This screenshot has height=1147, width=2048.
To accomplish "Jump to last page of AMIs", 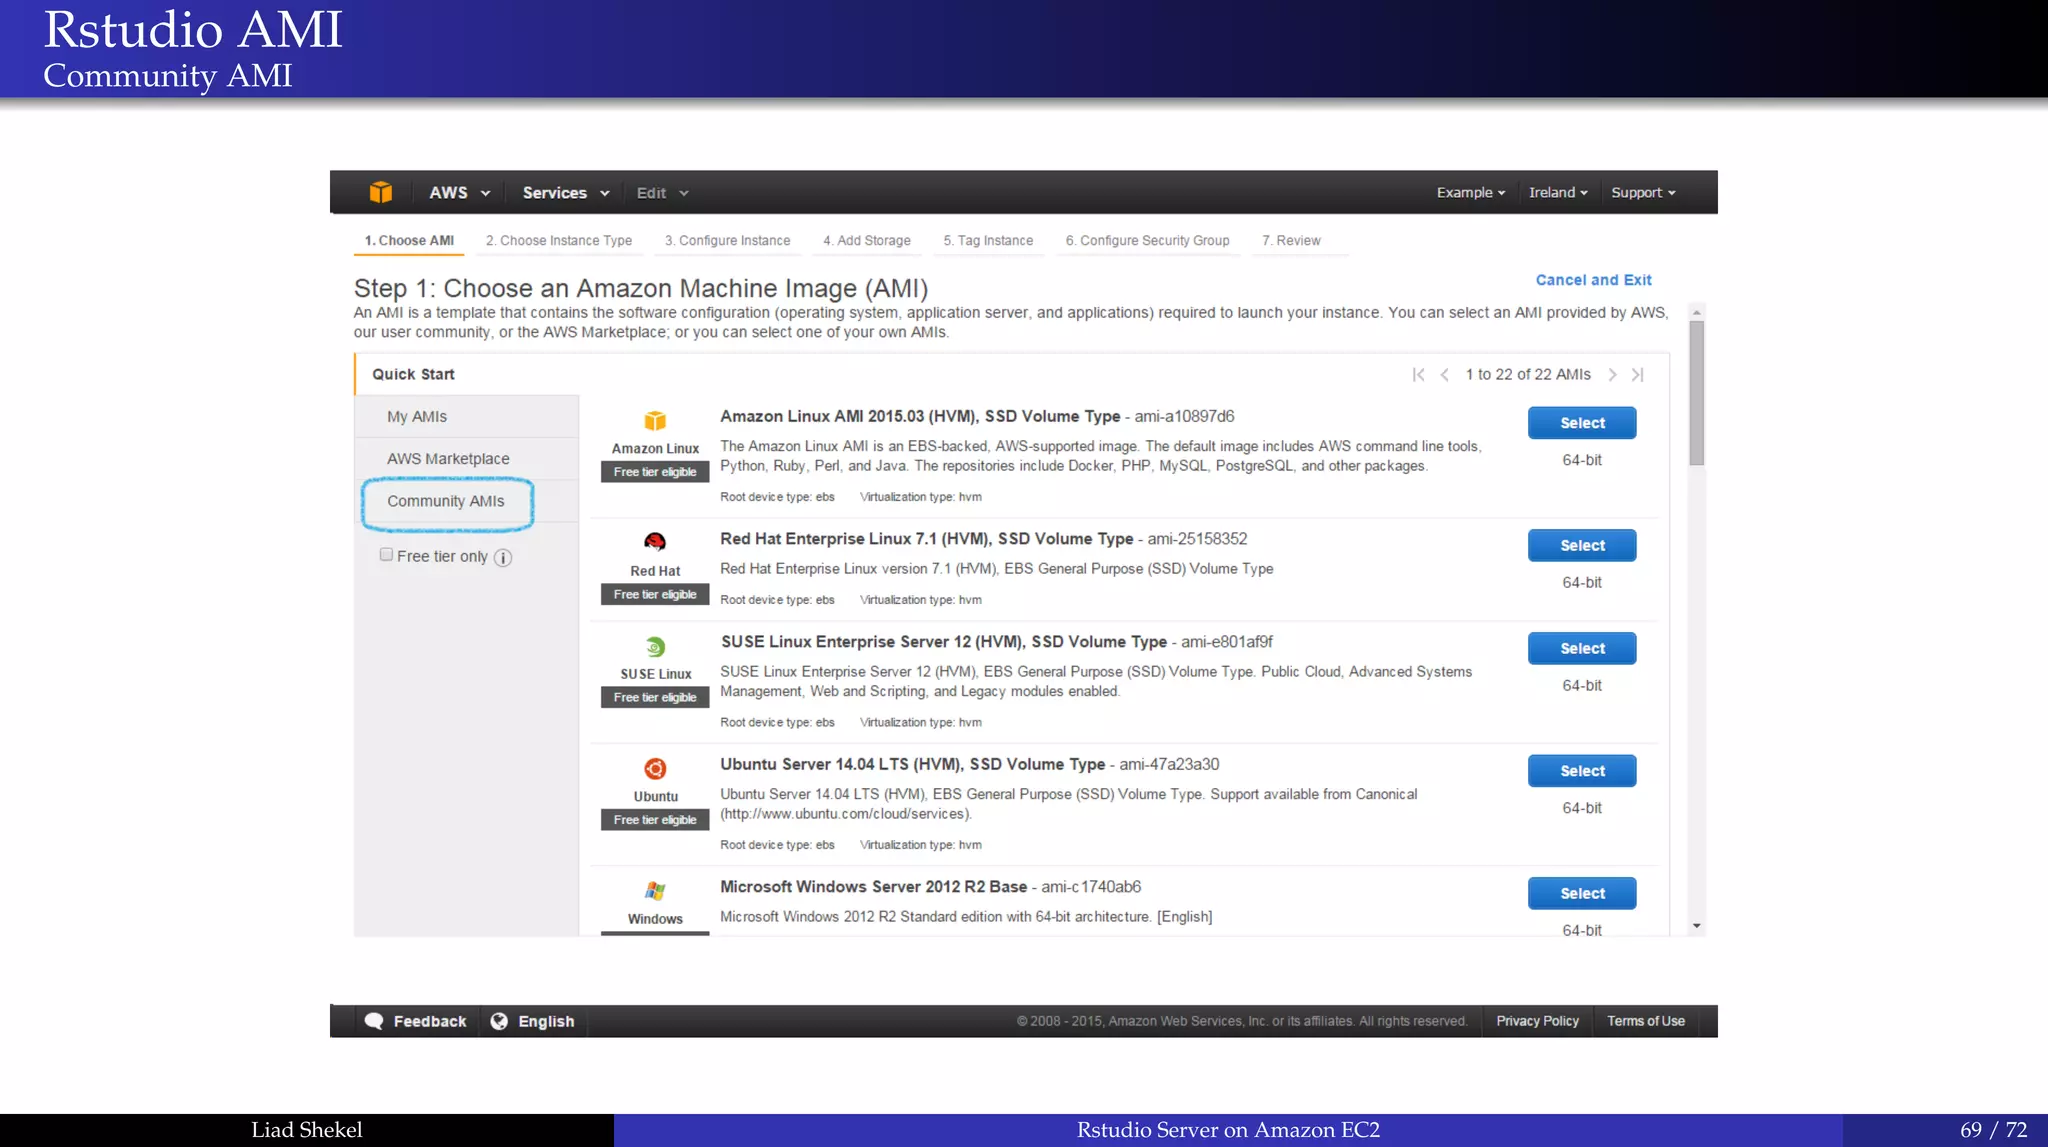I will coord(1637,375).
